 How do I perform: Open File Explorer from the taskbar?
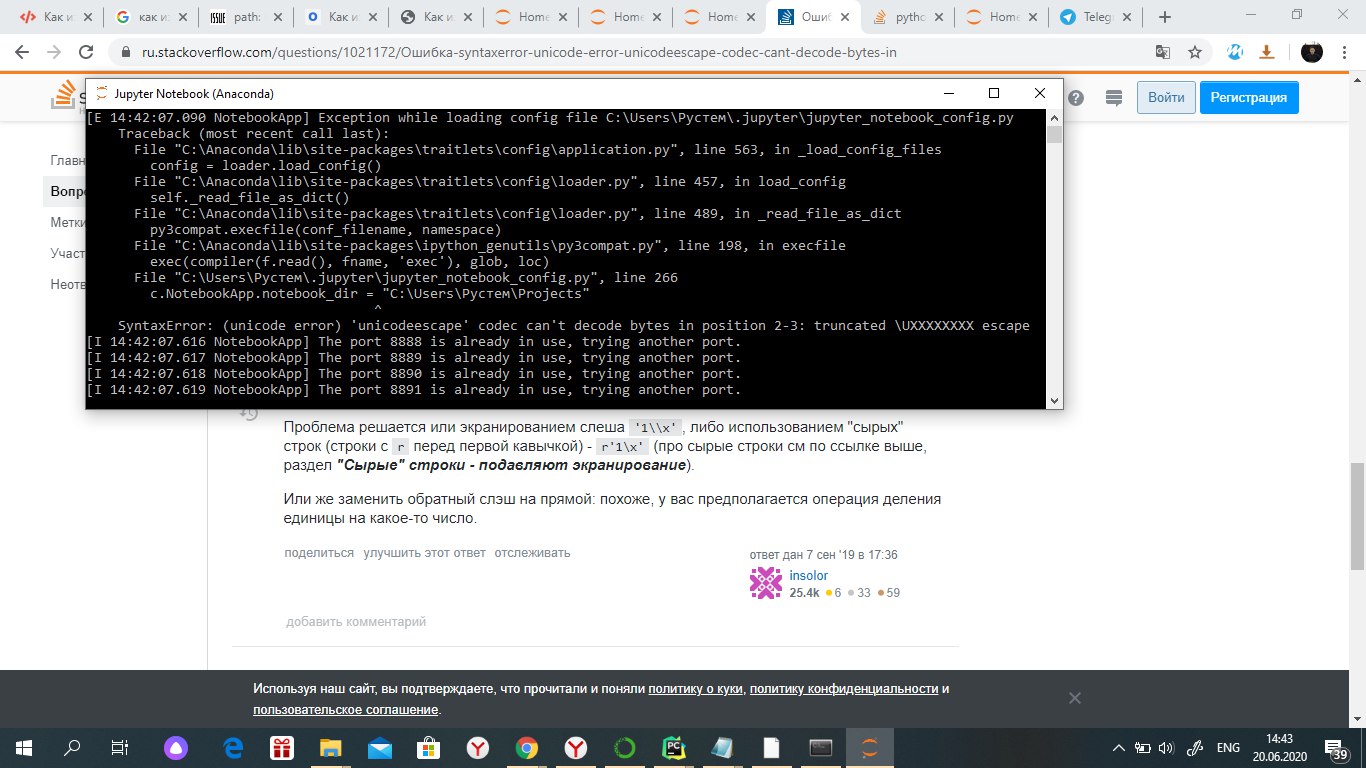(x=330, y=747)
